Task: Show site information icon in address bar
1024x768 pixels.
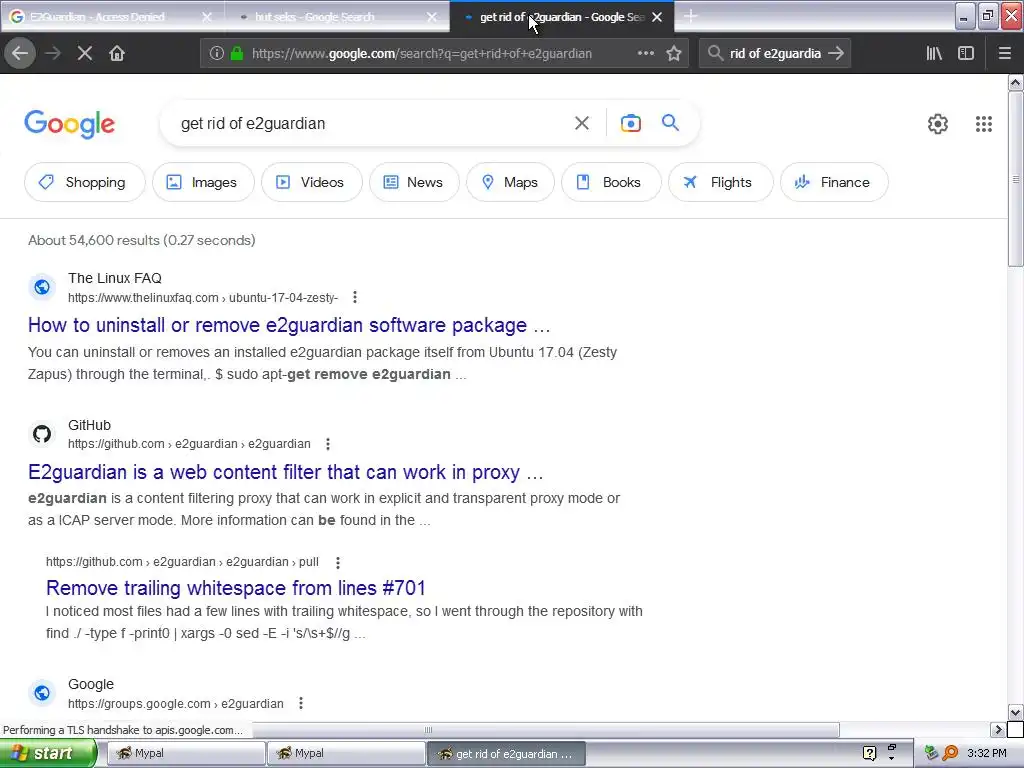Action: click(x=217, y=54)
